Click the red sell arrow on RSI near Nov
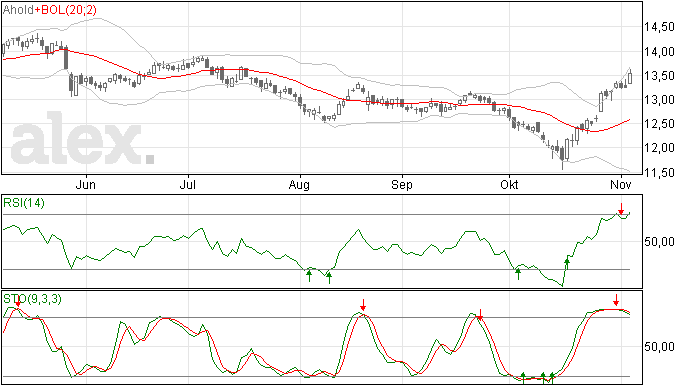 620,208
